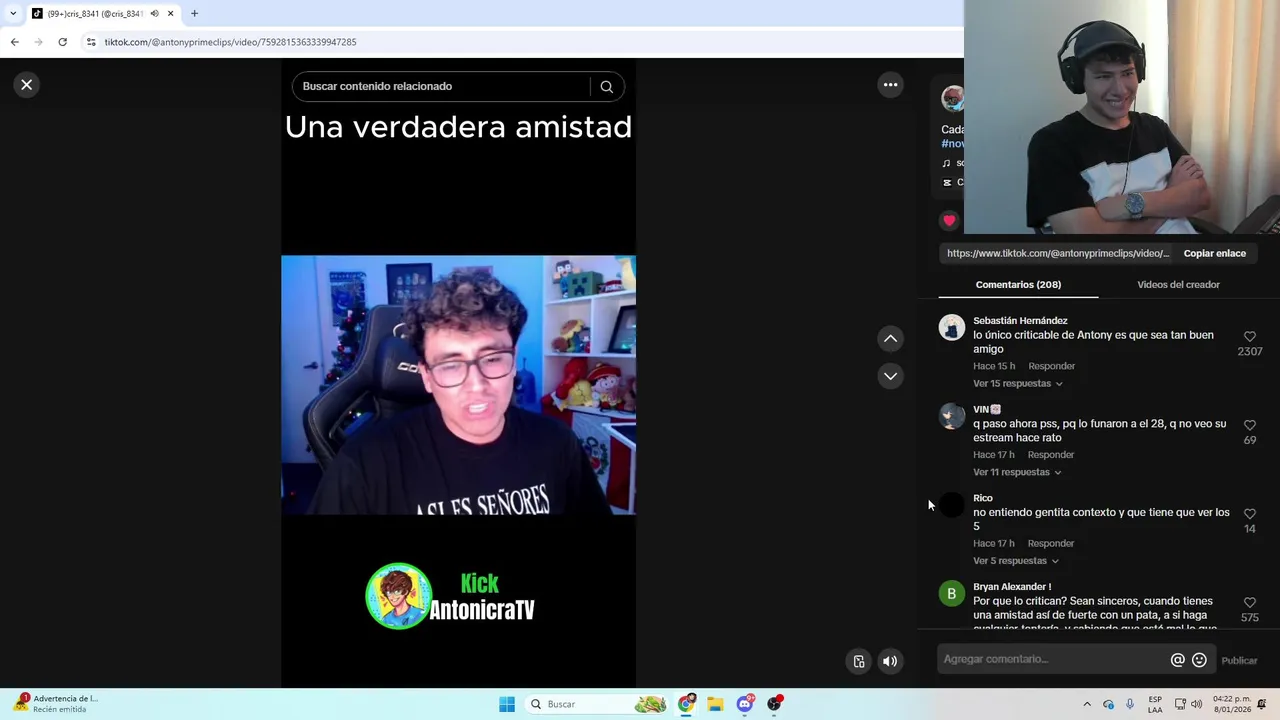1280x720 pixels.
Task: Open Sebastián Hernández's profile name
Action: click(1020, 321)
